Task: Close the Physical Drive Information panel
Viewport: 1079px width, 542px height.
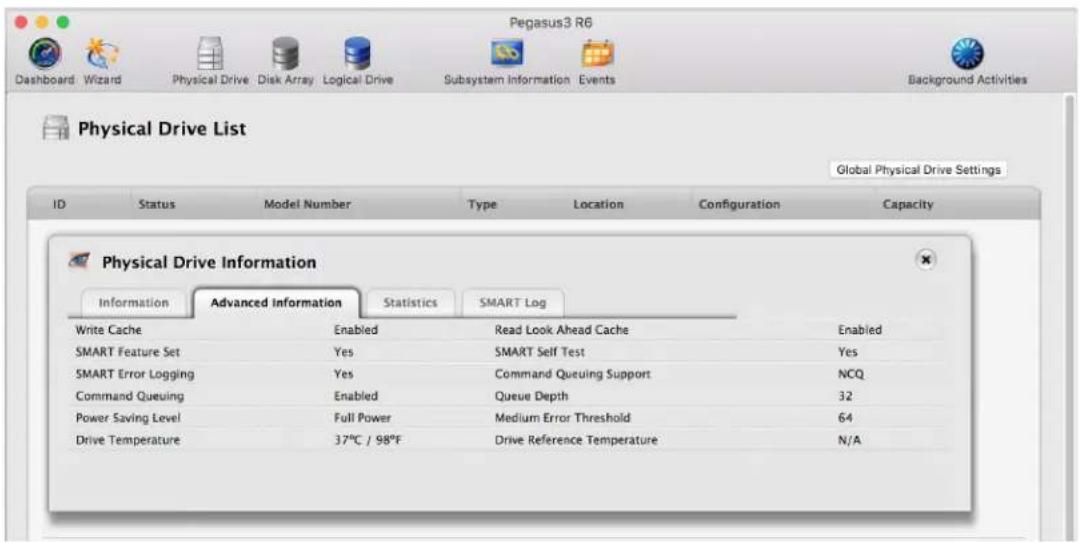Action: pyautogui.click(x=926, y=259)
